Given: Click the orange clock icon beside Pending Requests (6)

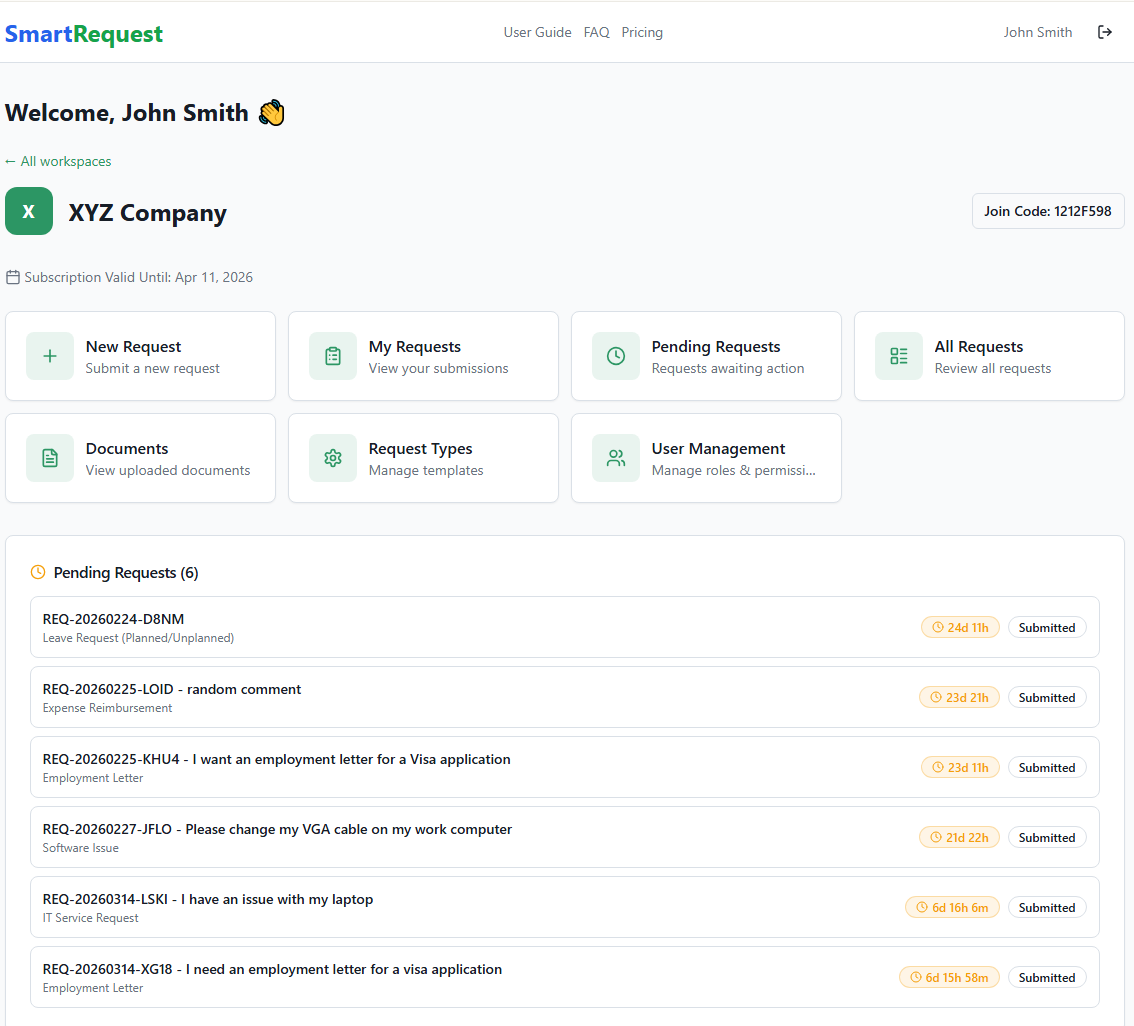Looking at the screenshot, I should (x=38, y=572).
